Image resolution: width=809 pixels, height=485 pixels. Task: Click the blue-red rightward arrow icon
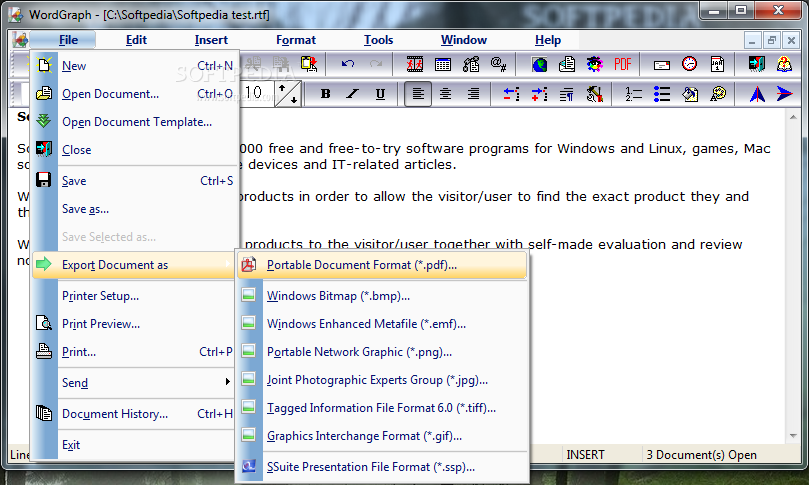coord(784,94)
